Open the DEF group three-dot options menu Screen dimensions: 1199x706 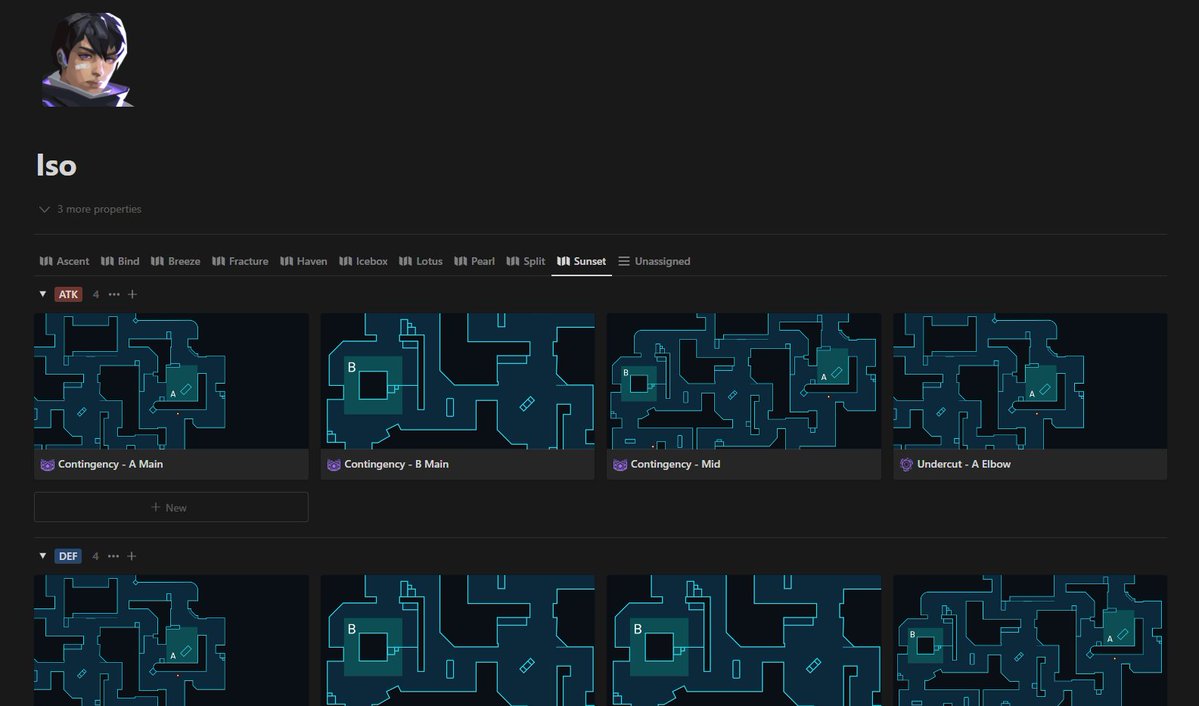(113, 556)
